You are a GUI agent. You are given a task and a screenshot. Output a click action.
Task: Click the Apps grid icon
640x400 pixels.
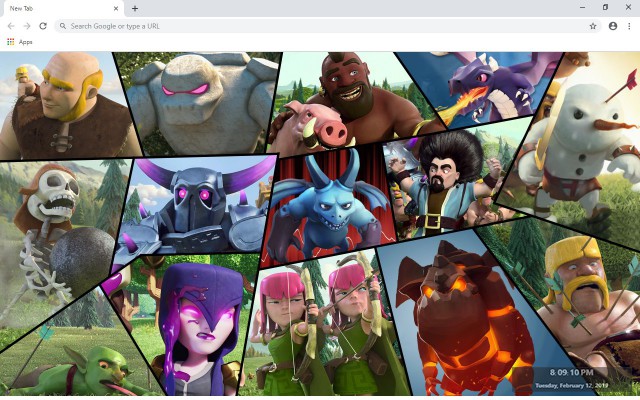pos(11,42)
